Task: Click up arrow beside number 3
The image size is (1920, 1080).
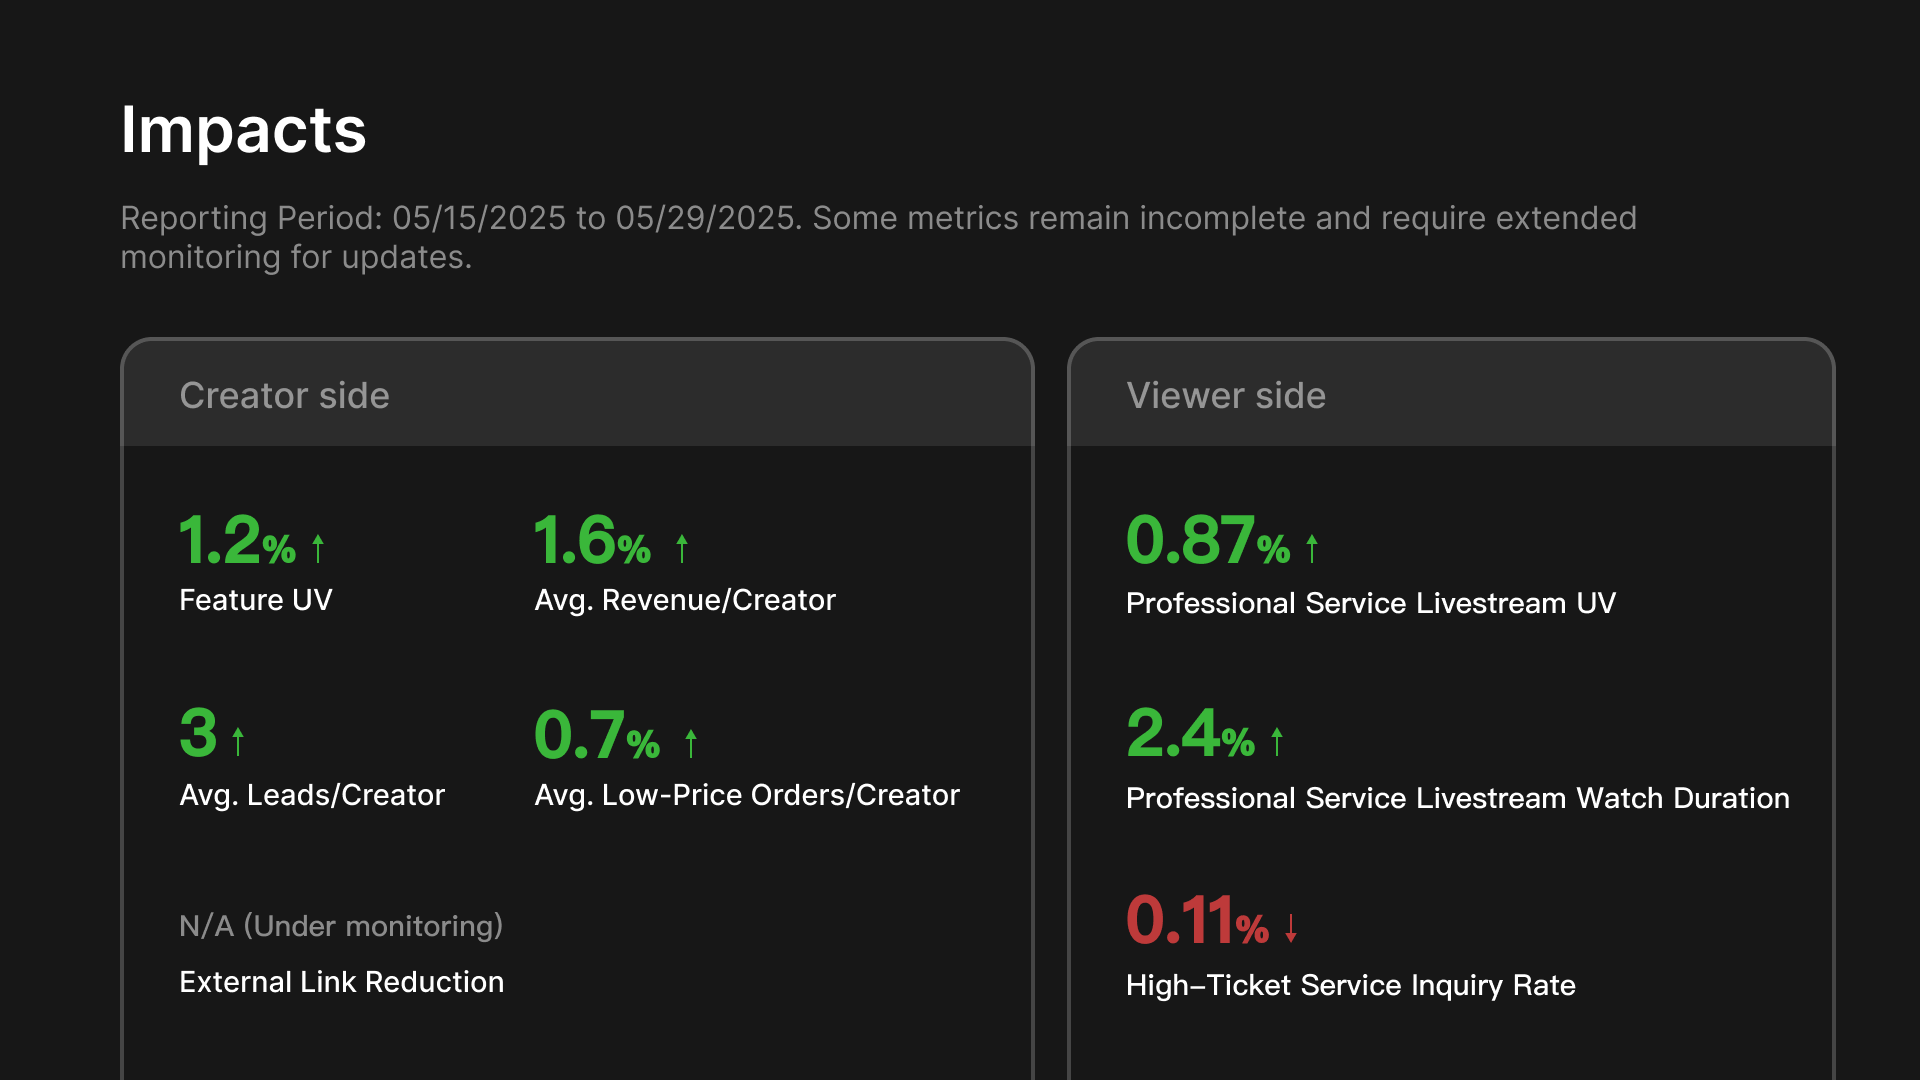Action: click(238, 741)
